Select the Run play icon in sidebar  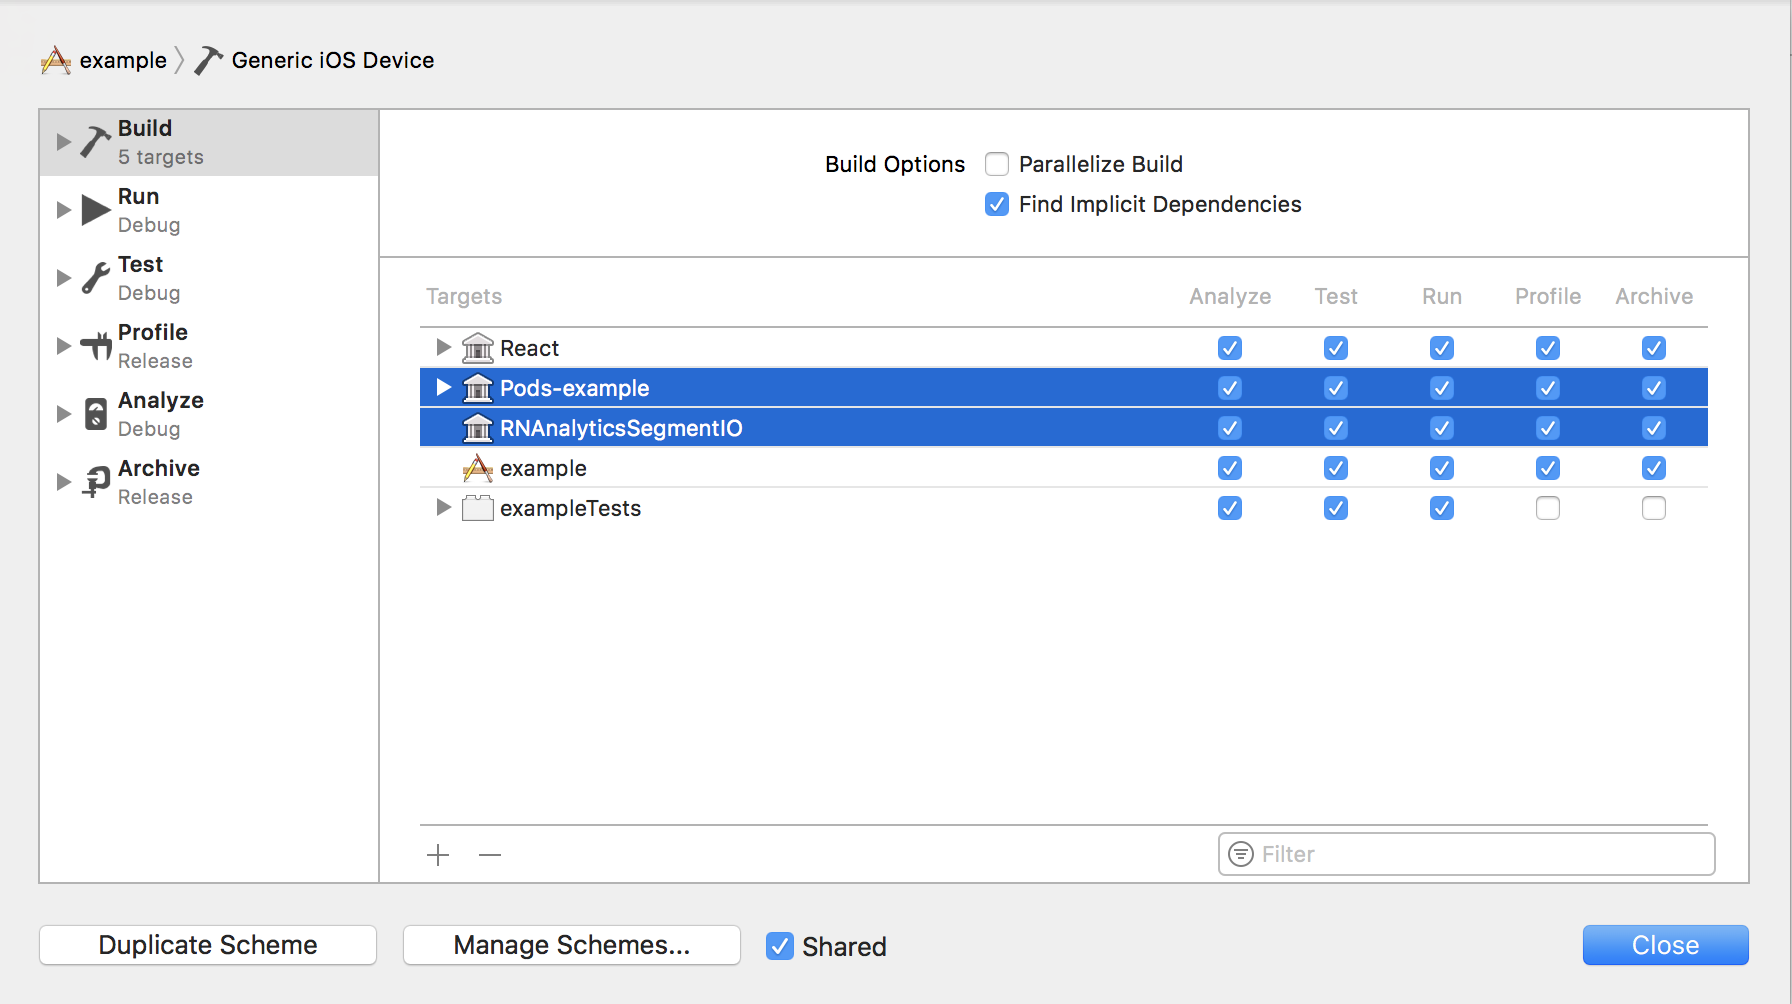[x=95, y=210]
